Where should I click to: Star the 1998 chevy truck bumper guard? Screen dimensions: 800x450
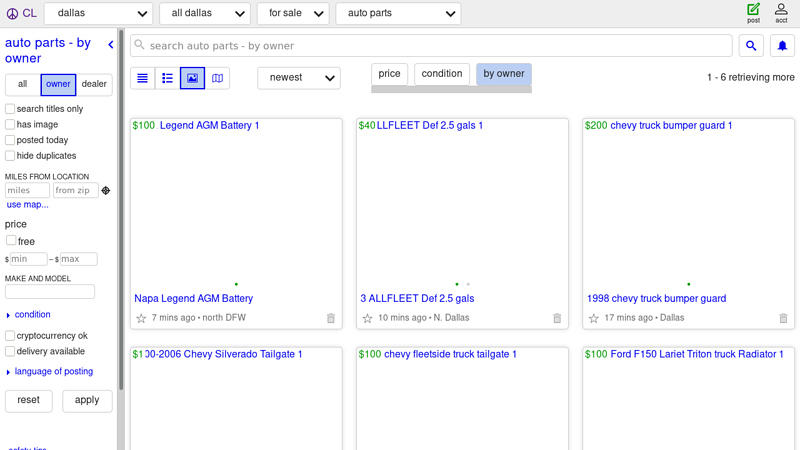593,318
